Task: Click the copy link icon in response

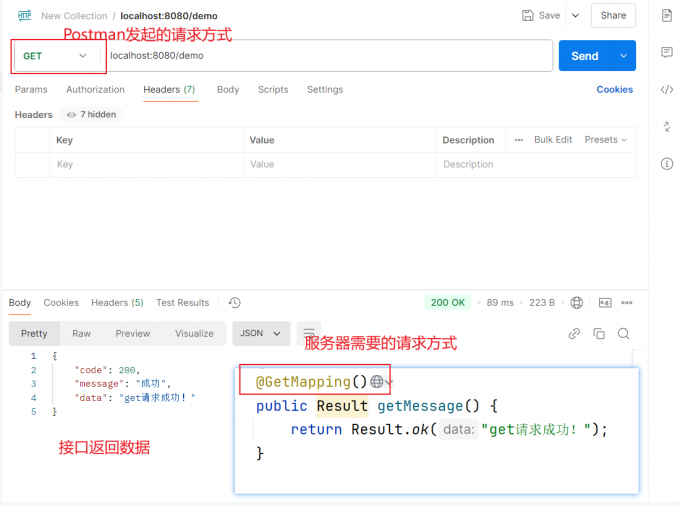Action: coord(574,333)
